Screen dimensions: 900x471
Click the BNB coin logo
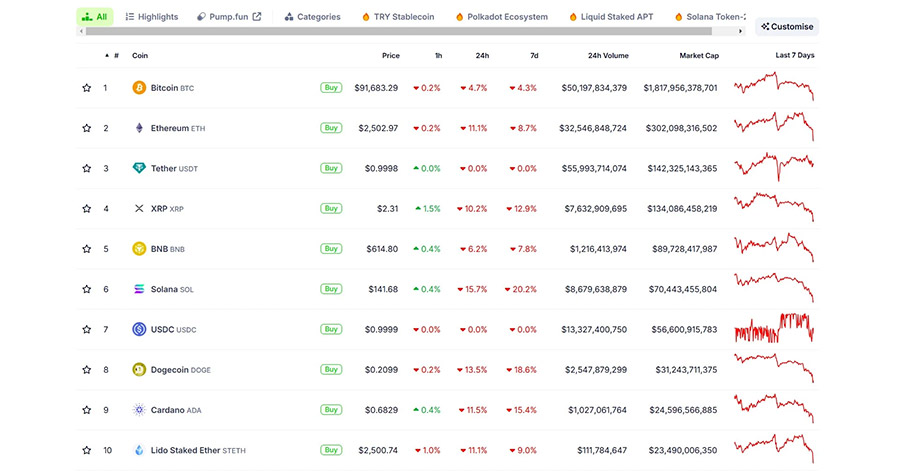139,248
